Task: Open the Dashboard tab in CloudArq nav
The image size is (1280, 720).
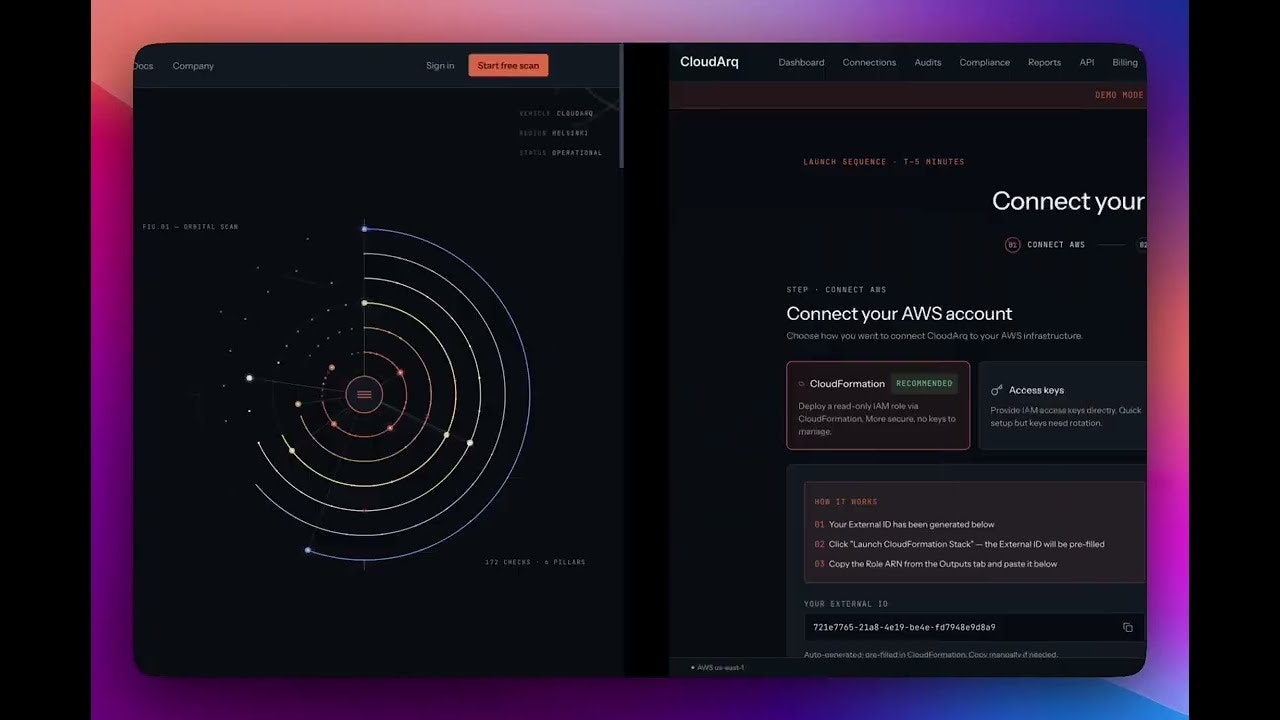Action: coord(801,62)
